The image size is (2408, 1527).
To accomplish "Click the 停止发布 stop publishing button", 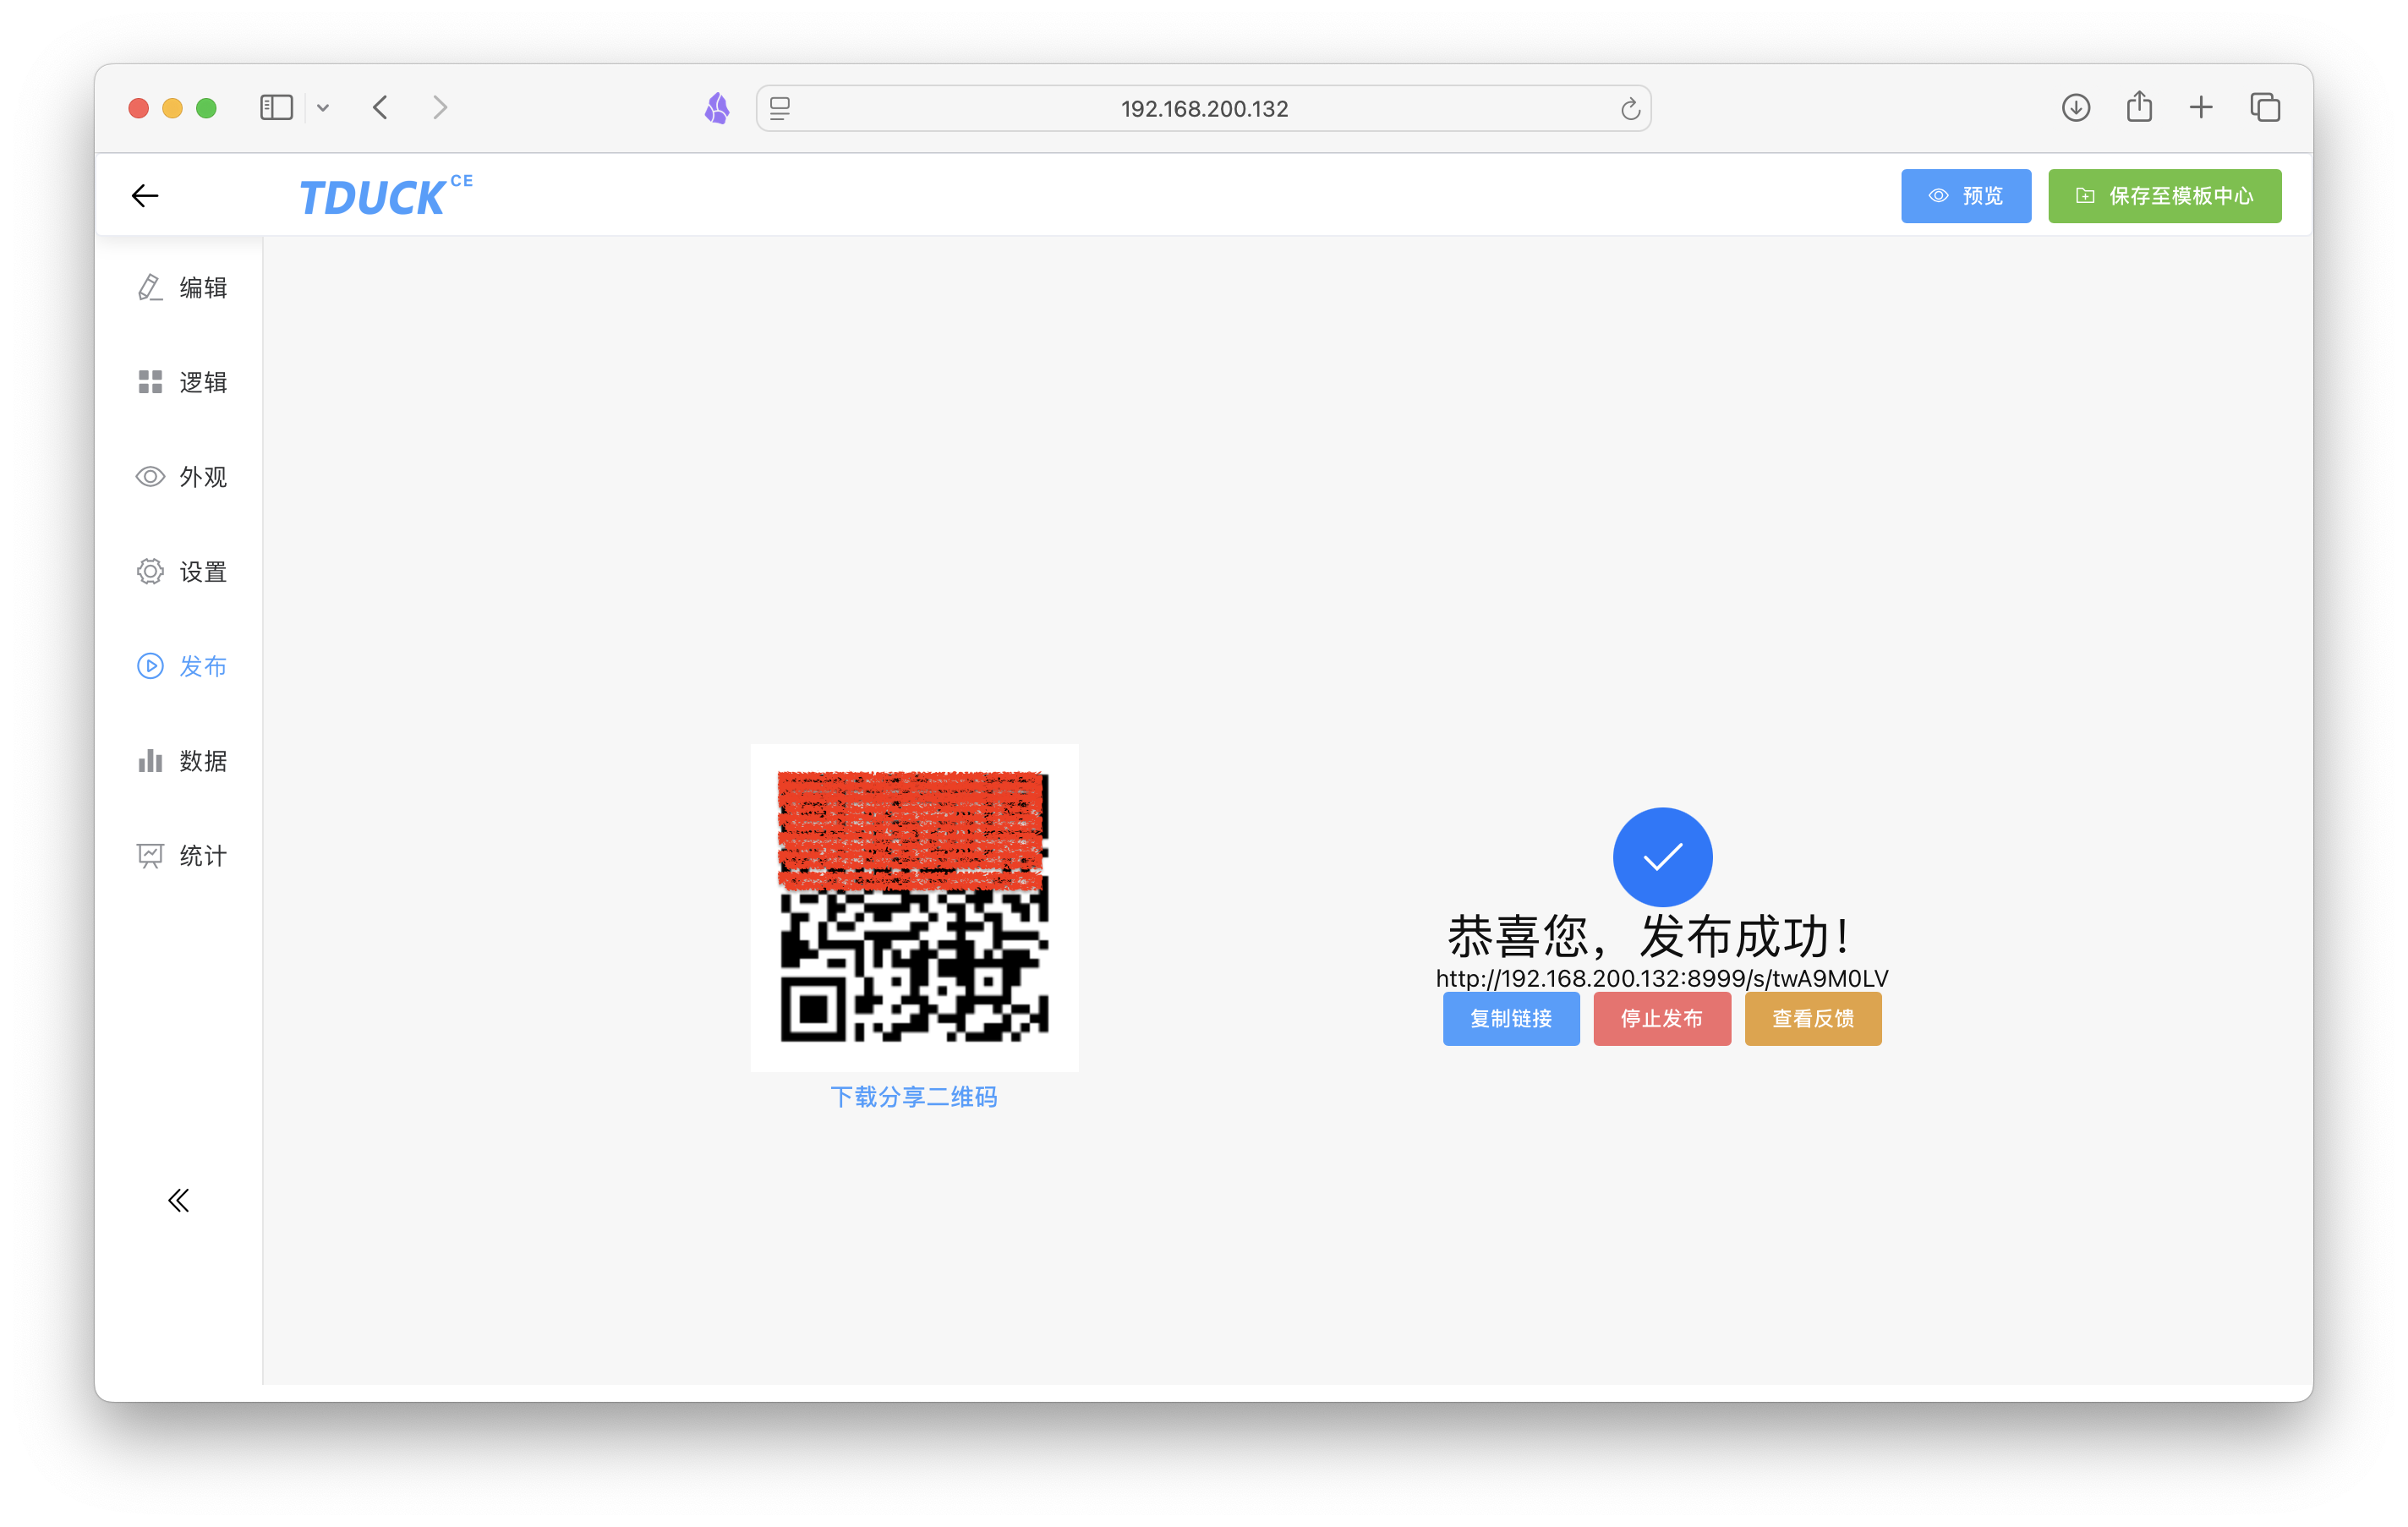I will tap(1661, 1018).
